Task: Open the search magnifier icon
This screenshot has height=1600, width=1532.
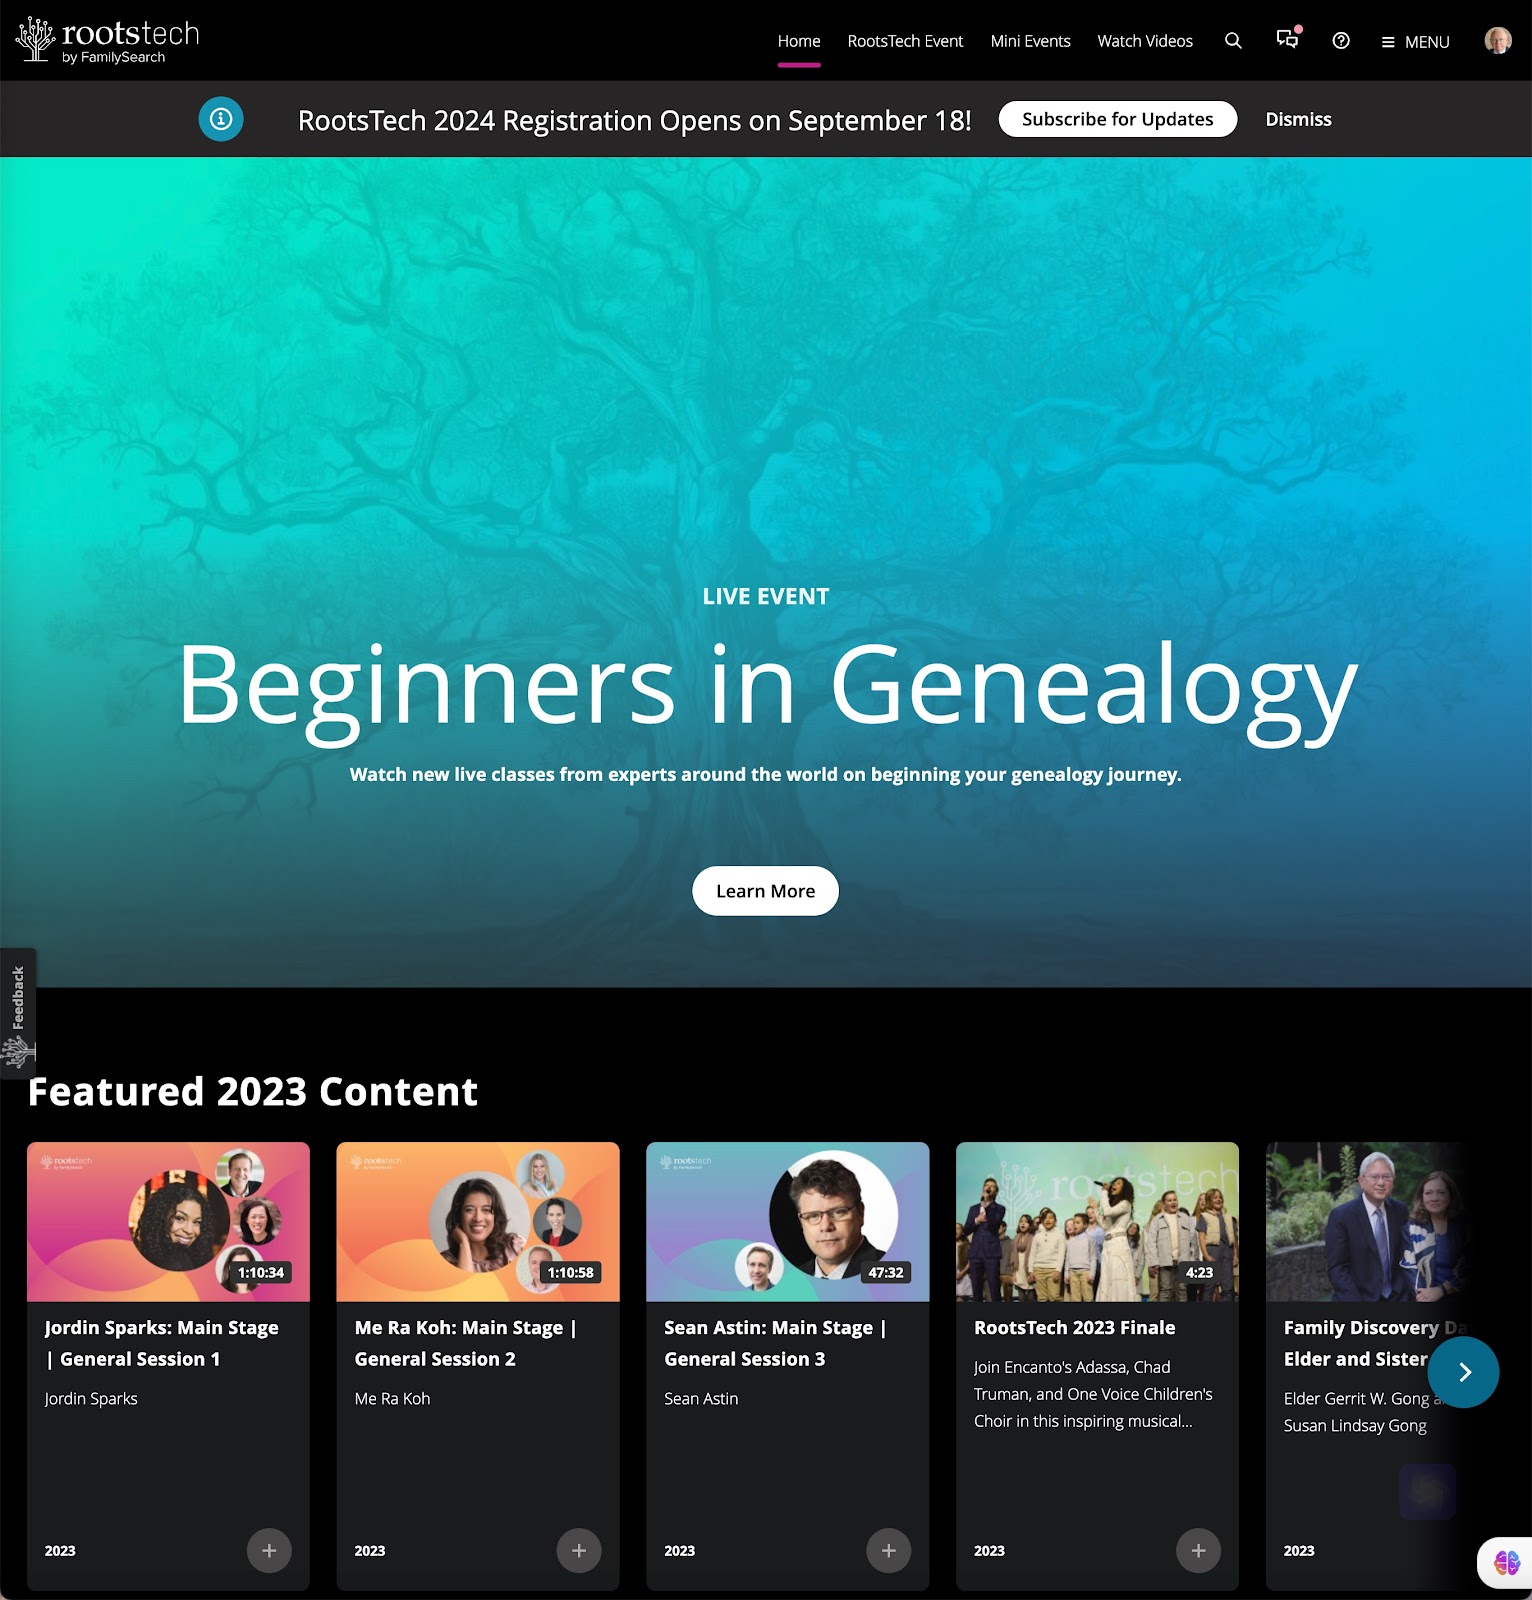Action: pyautogui.click(x=1233, y=41)
